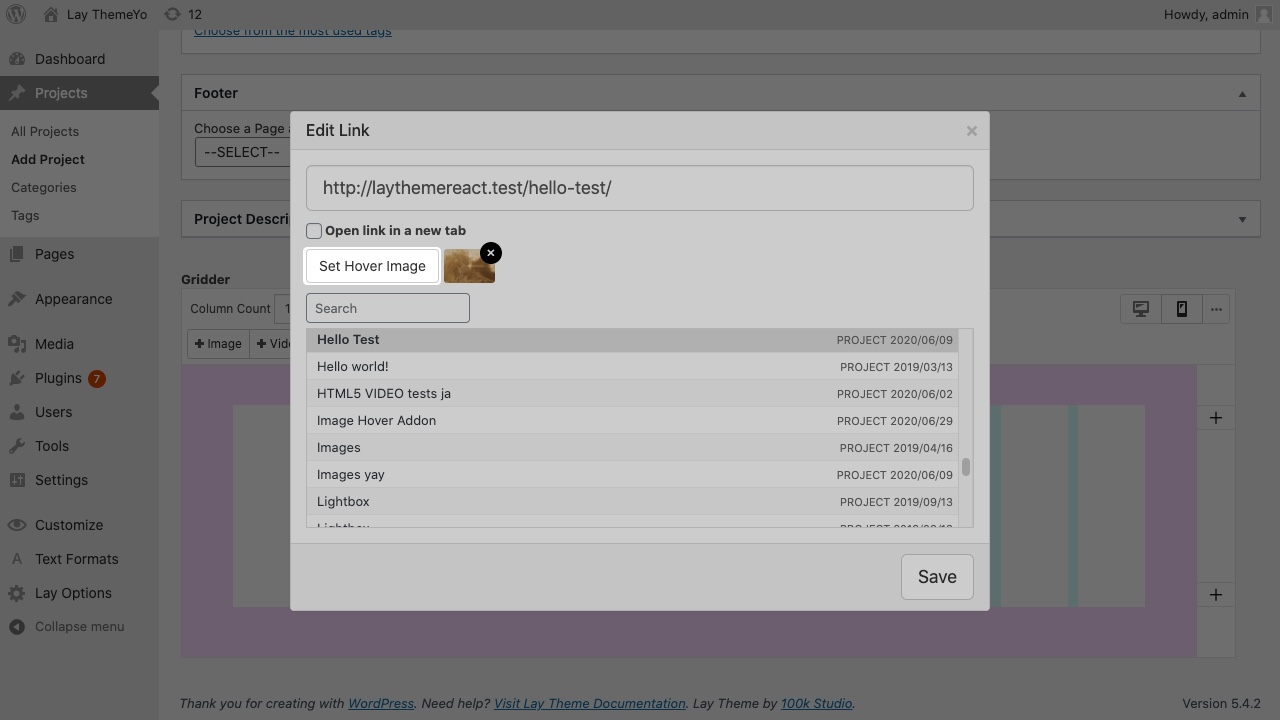The height and width of the screenshot is (720, 1280).
Task: Click the link URL input field
Action: (640, 188)
